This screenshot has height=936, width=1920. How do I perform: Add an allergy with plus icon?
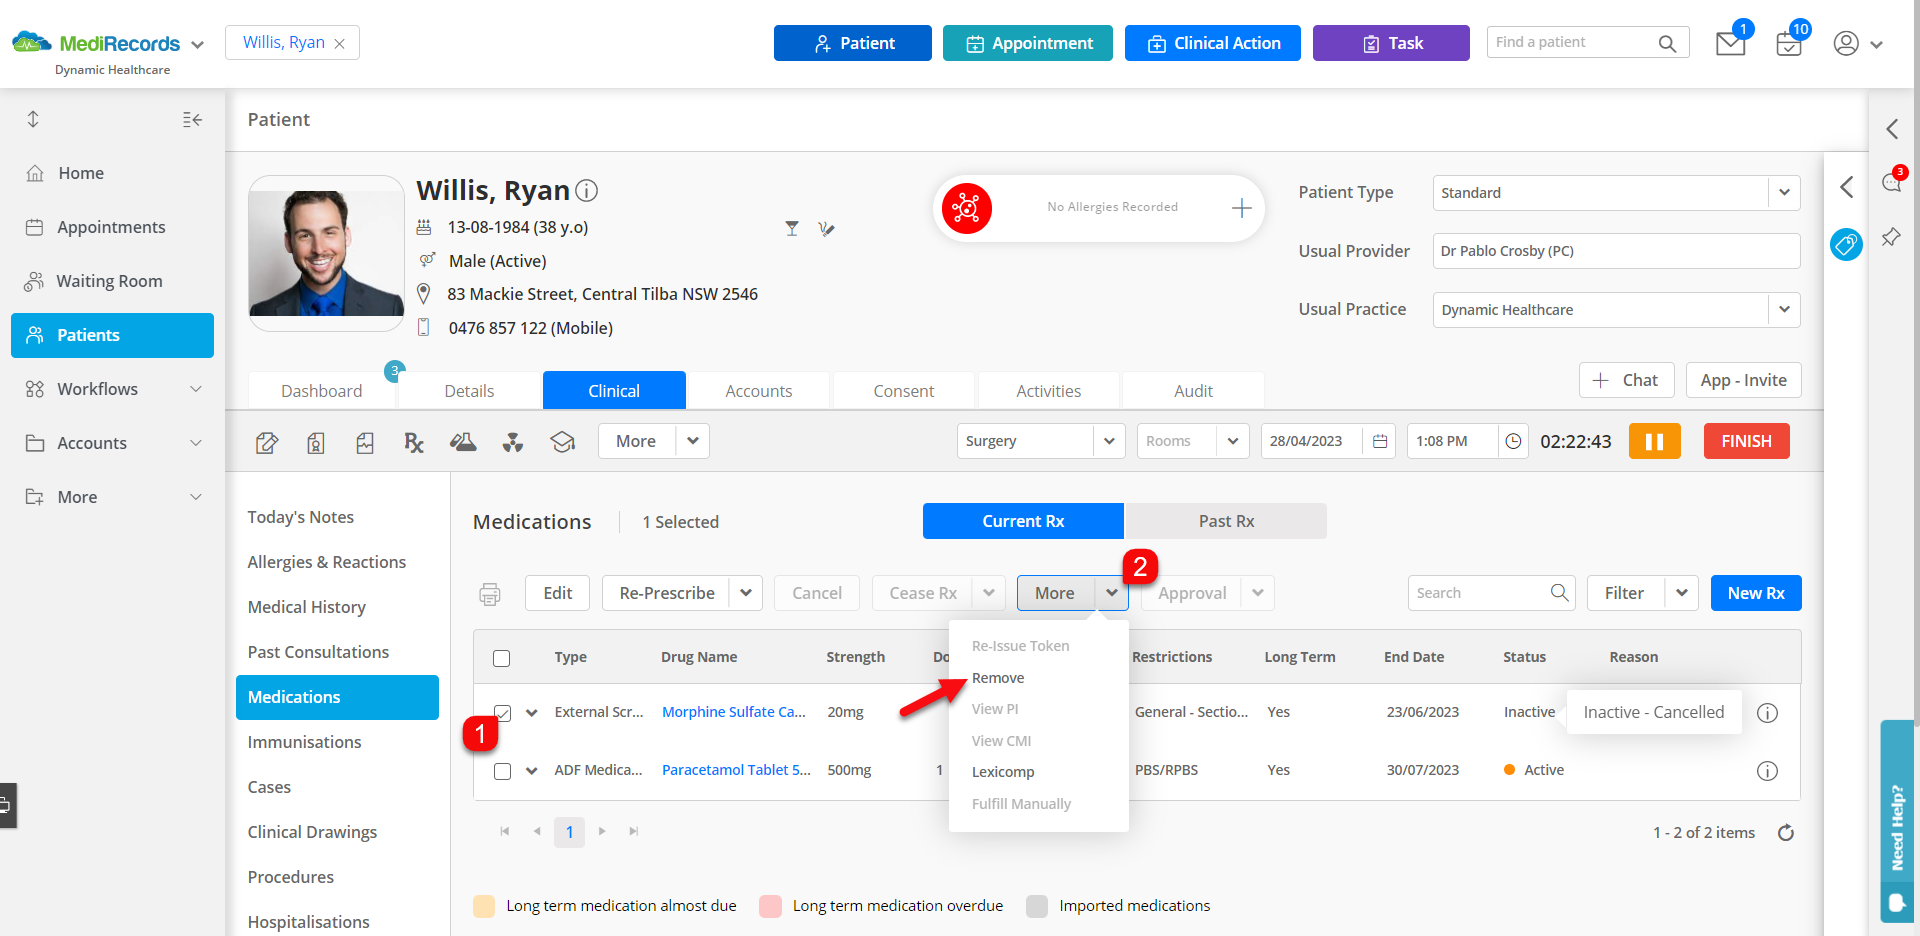1242,208
